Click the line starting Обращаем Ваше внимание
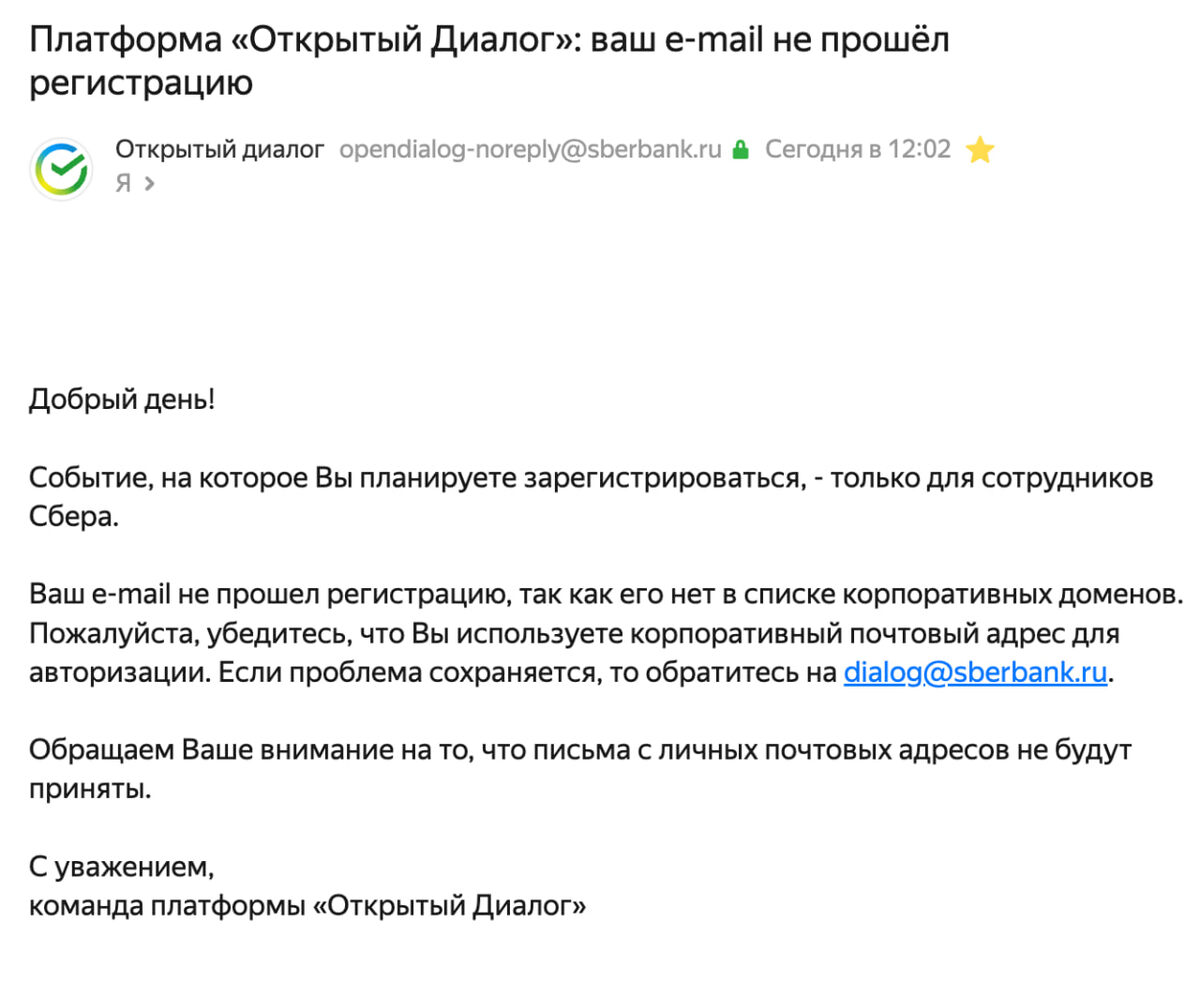This screenshot has width=1200, height=998. pyautogui.click(x=580, y=749)
